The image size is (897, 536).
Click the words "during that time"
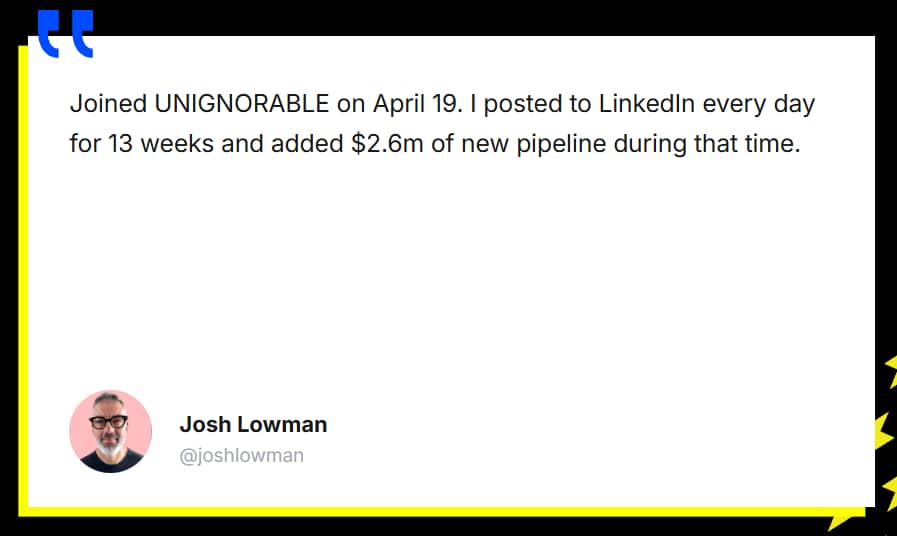coord(708,143)
